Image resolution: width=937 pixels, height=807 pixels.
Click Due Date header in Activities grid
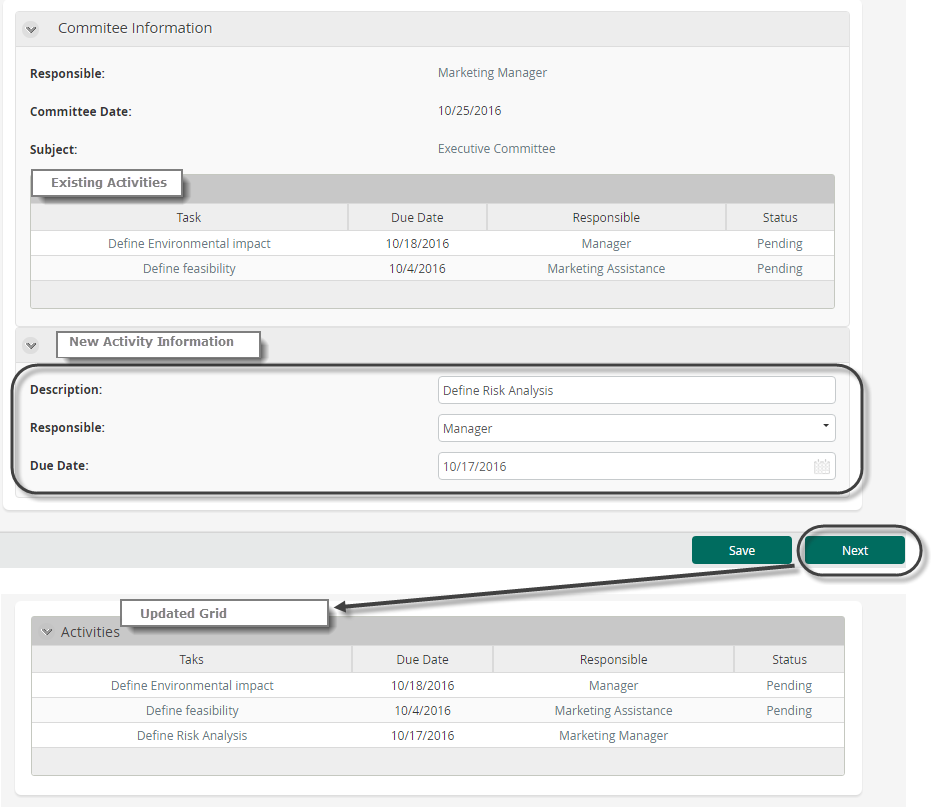(422, 659)
